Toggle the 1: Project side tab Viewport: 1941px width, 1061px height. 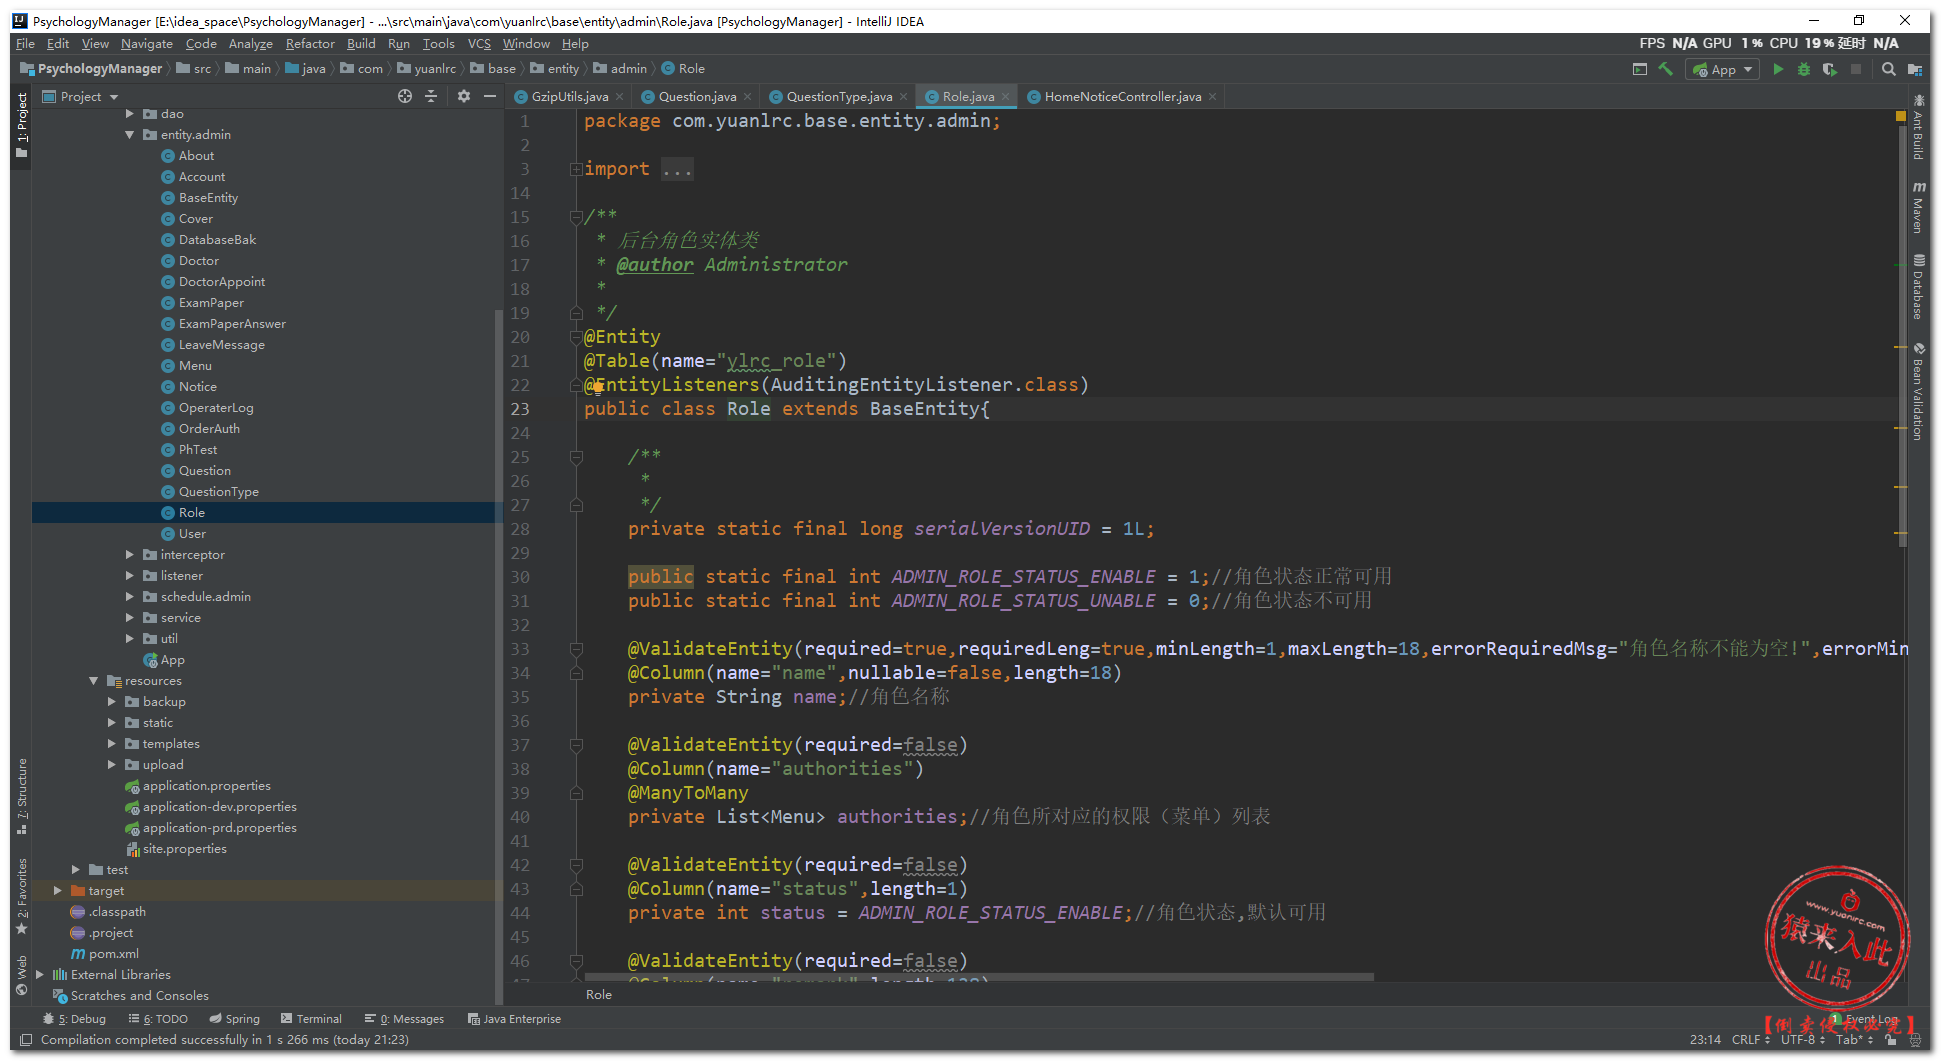(x=21, y=125)
